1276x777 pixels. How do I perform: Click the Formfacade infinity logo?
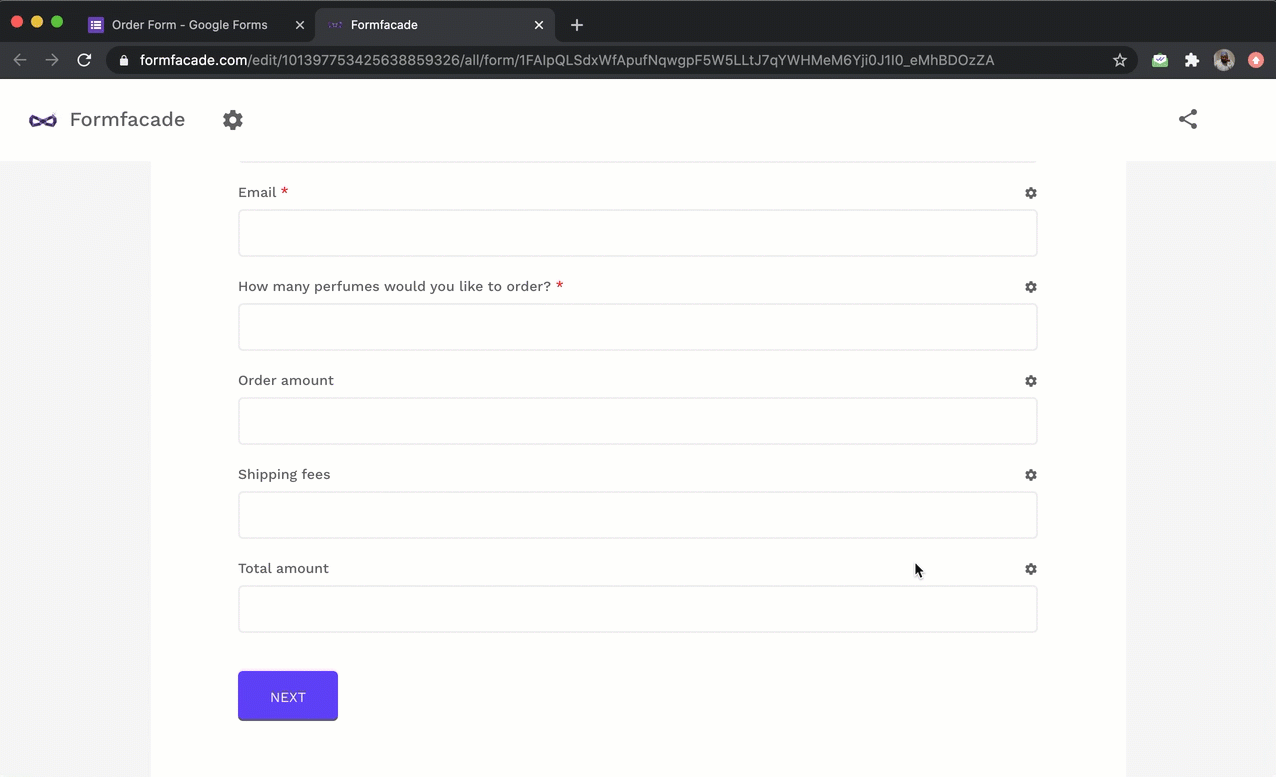(x=43, y=120)
